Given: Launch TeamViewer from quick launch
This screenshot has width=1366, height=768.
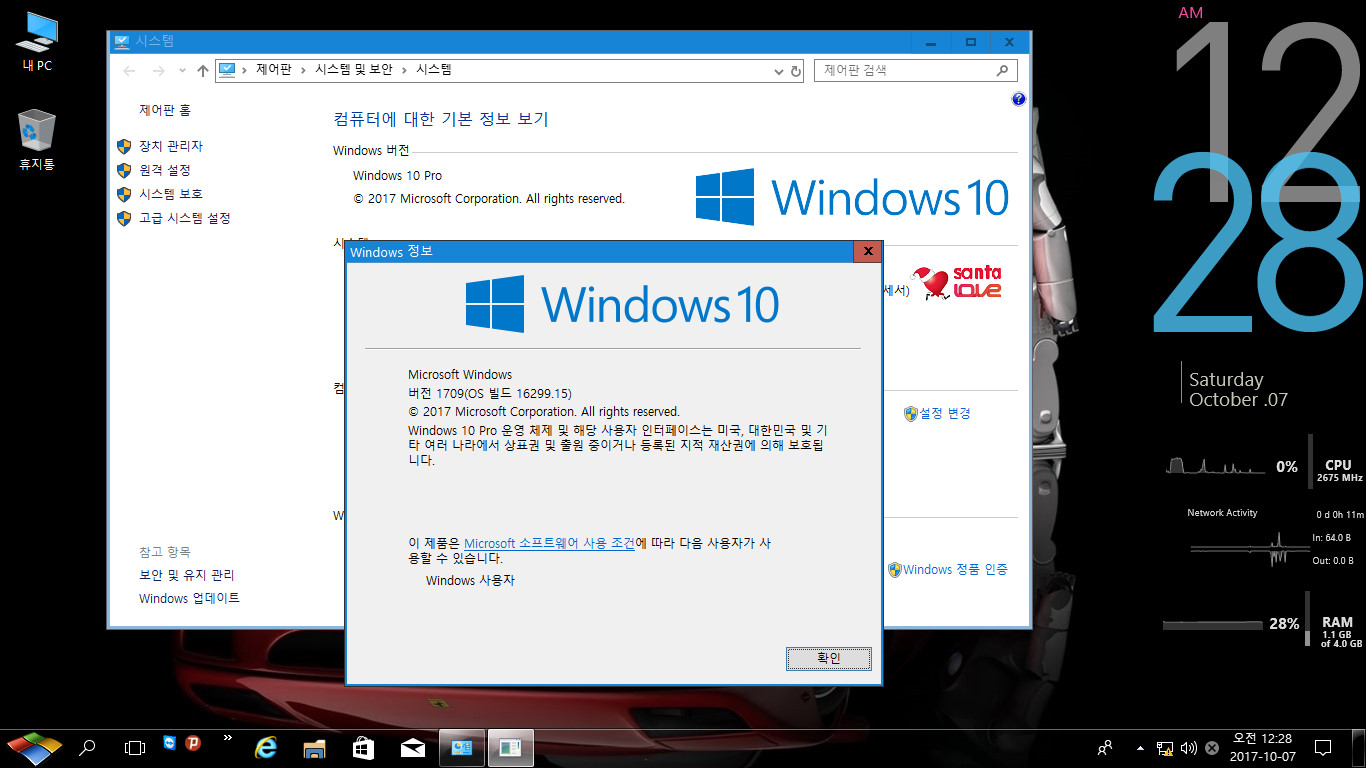Looking at the screenshot, I should click(169, 742).
